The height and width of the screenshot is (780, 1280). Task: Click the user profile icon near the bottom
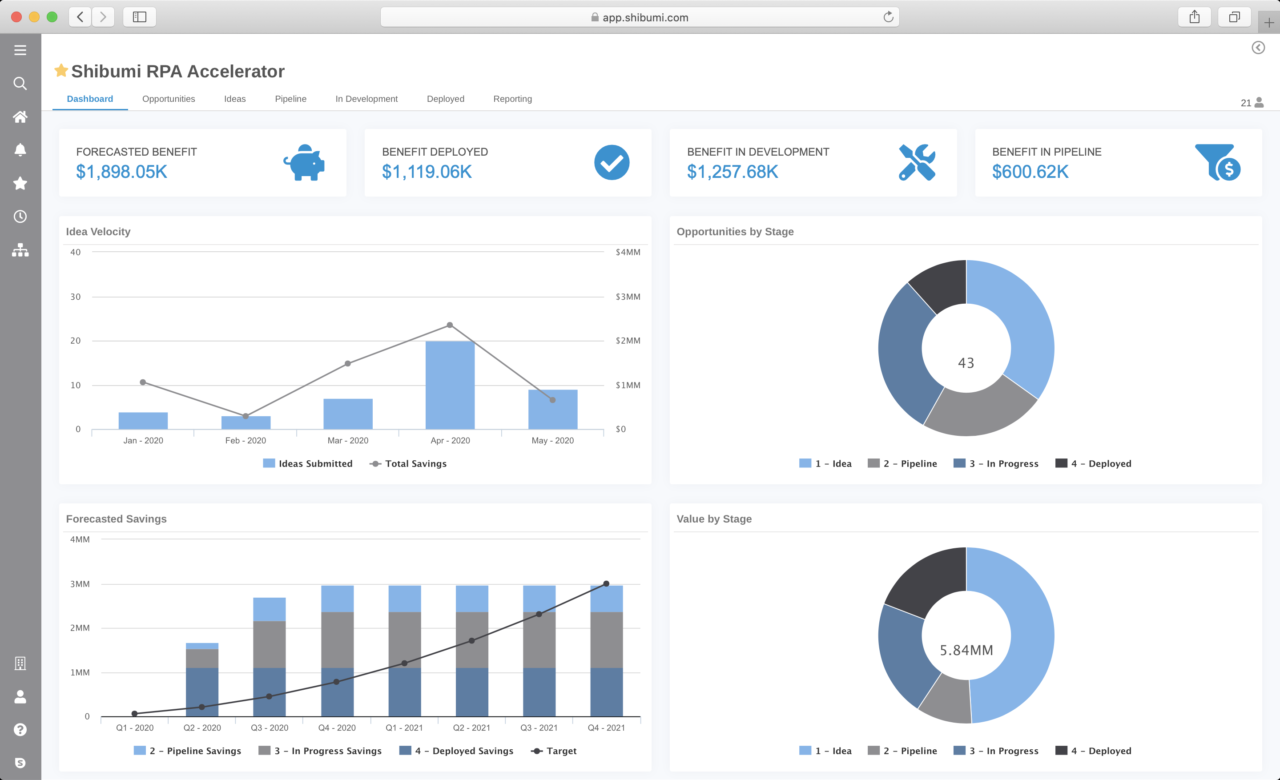(20, 698)
